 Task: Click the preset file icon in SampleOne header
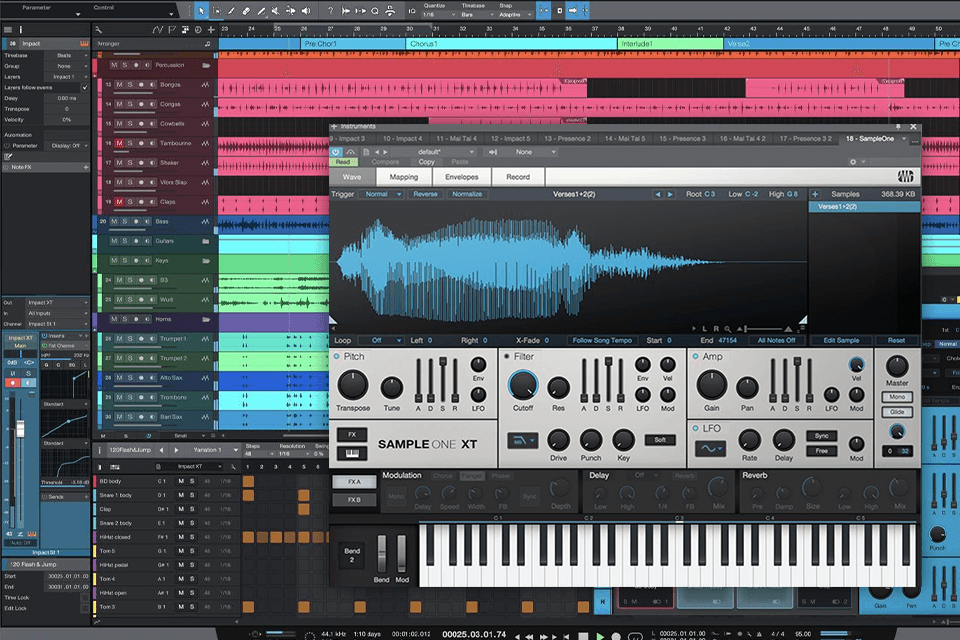point(366,152)
